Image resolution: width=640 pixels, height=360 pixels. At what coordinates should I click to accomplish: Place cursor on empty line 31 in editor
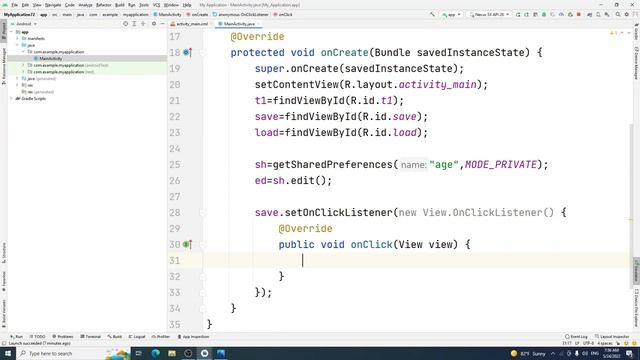(416, 260)
